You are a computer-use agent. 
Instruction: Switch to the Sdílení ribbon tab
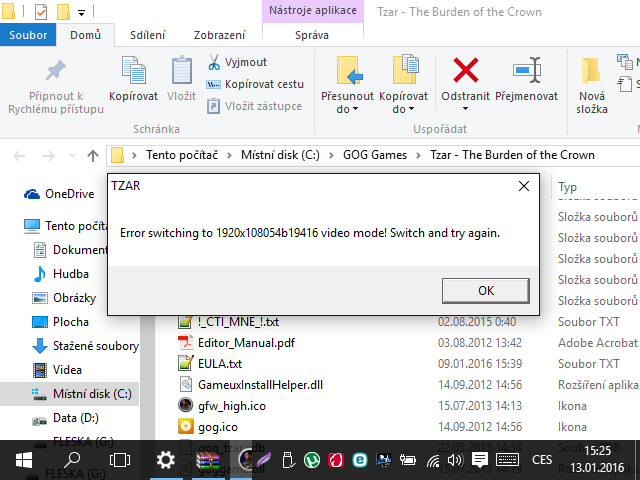coord(148,35)
